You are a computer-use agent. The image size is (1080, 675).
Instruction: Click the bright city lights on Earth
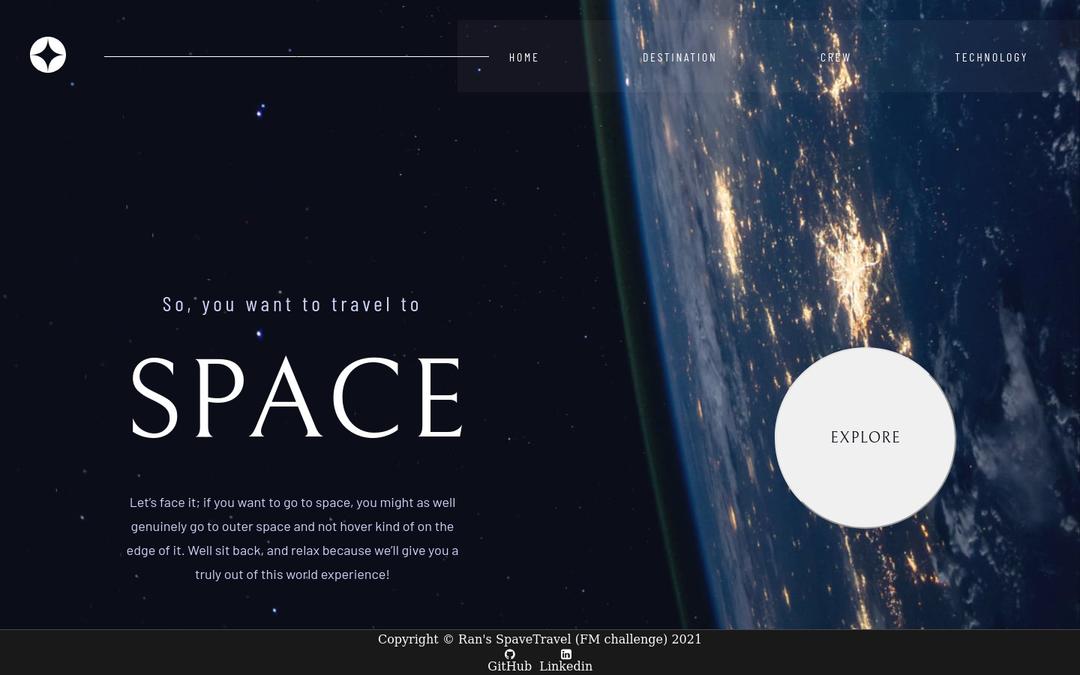850,262
